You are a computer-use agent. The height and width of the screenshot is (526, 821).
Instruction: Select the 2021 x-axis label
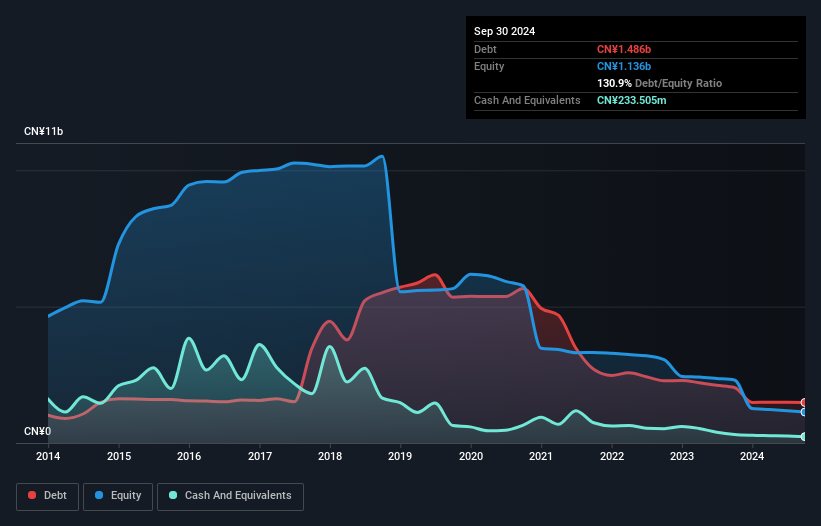[541, 456]
